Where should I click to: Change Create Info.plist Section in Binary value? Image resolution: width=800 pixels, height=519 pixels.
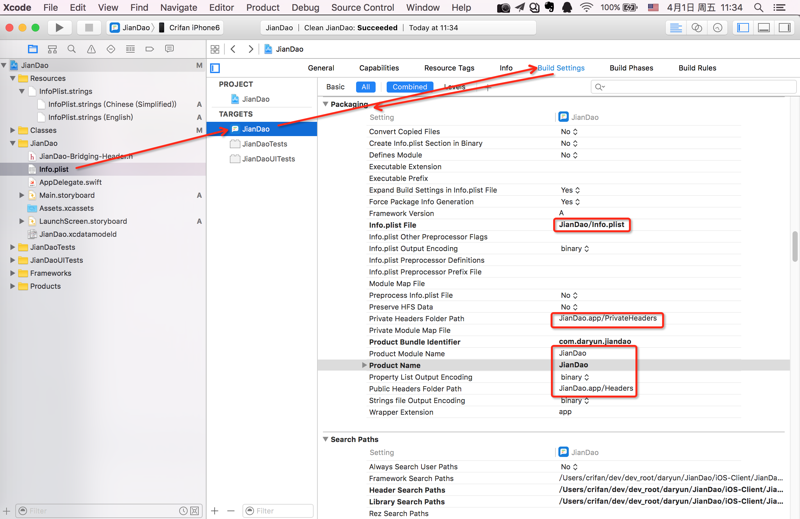(x=569, y=143)
